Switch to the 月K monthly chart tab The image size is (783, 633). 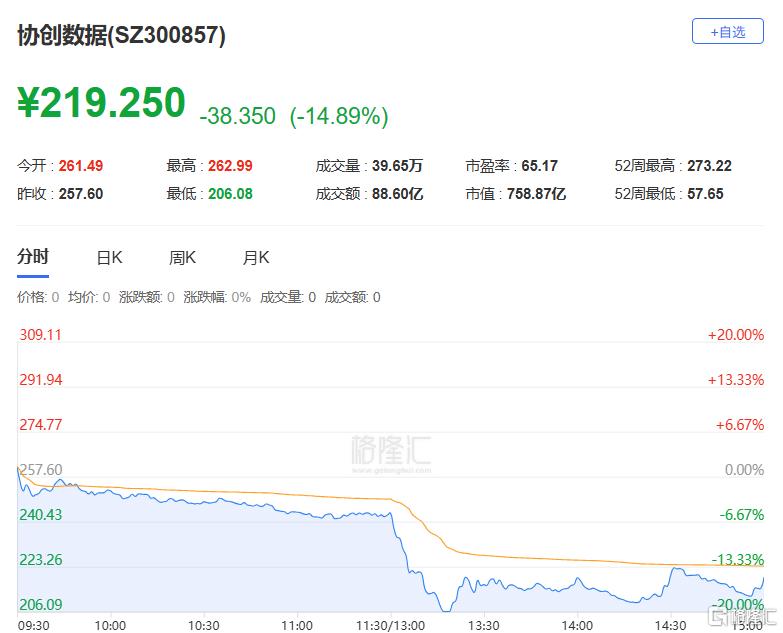pos(256,257)
